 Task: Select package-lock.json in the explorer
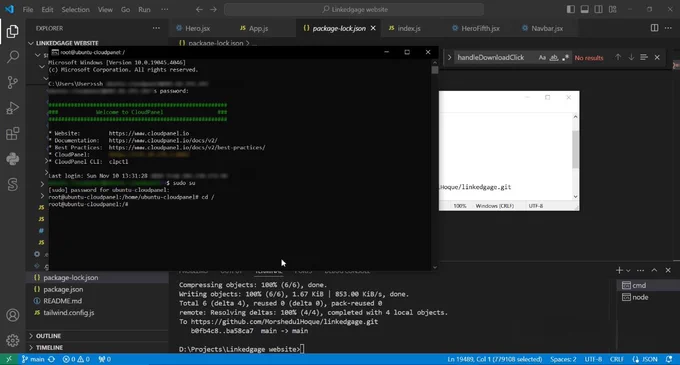click(x=97, y=277)
